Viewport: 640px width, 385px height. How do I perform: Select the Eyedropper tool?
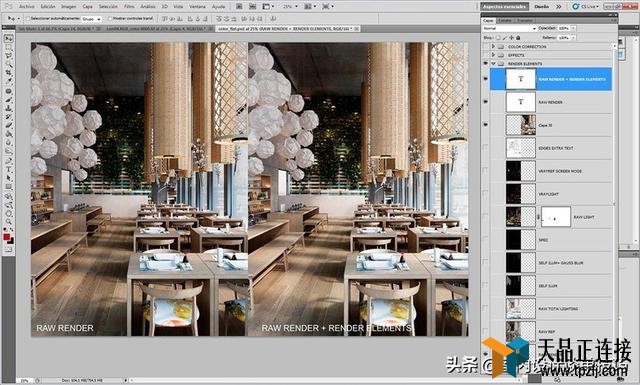(8, 80)
